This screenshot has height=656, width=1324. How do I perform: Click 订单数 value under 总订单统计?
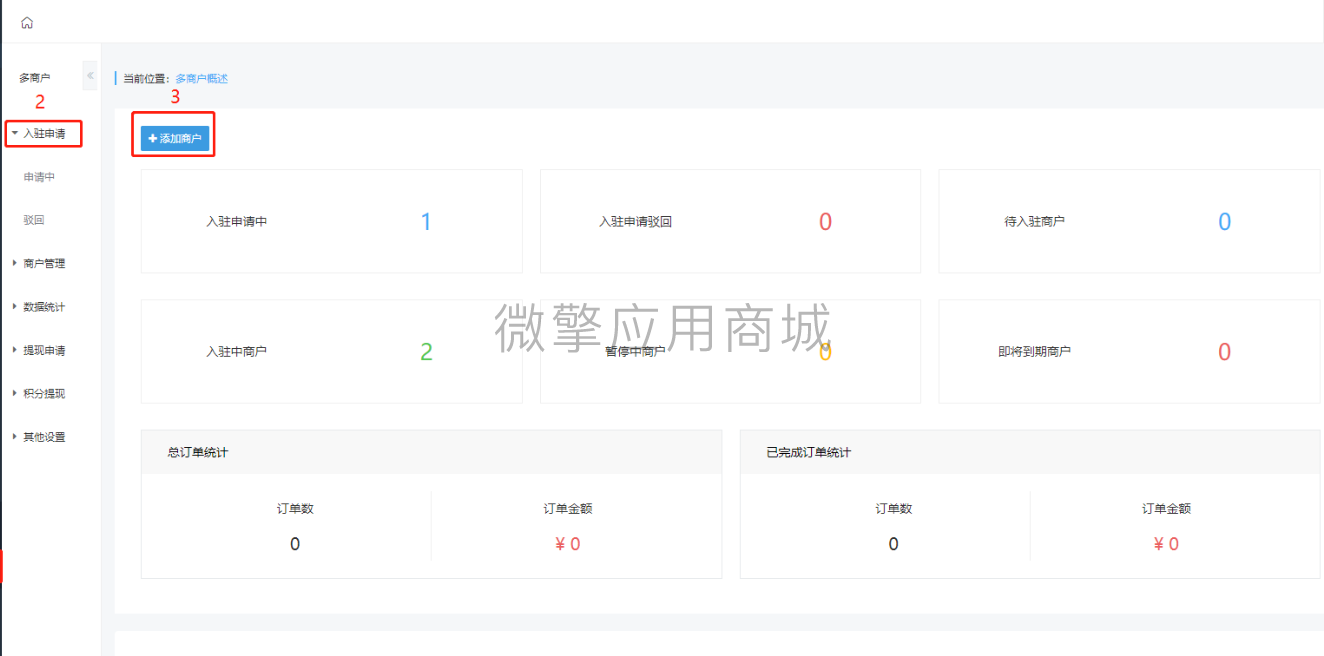(x=295, y=544)
